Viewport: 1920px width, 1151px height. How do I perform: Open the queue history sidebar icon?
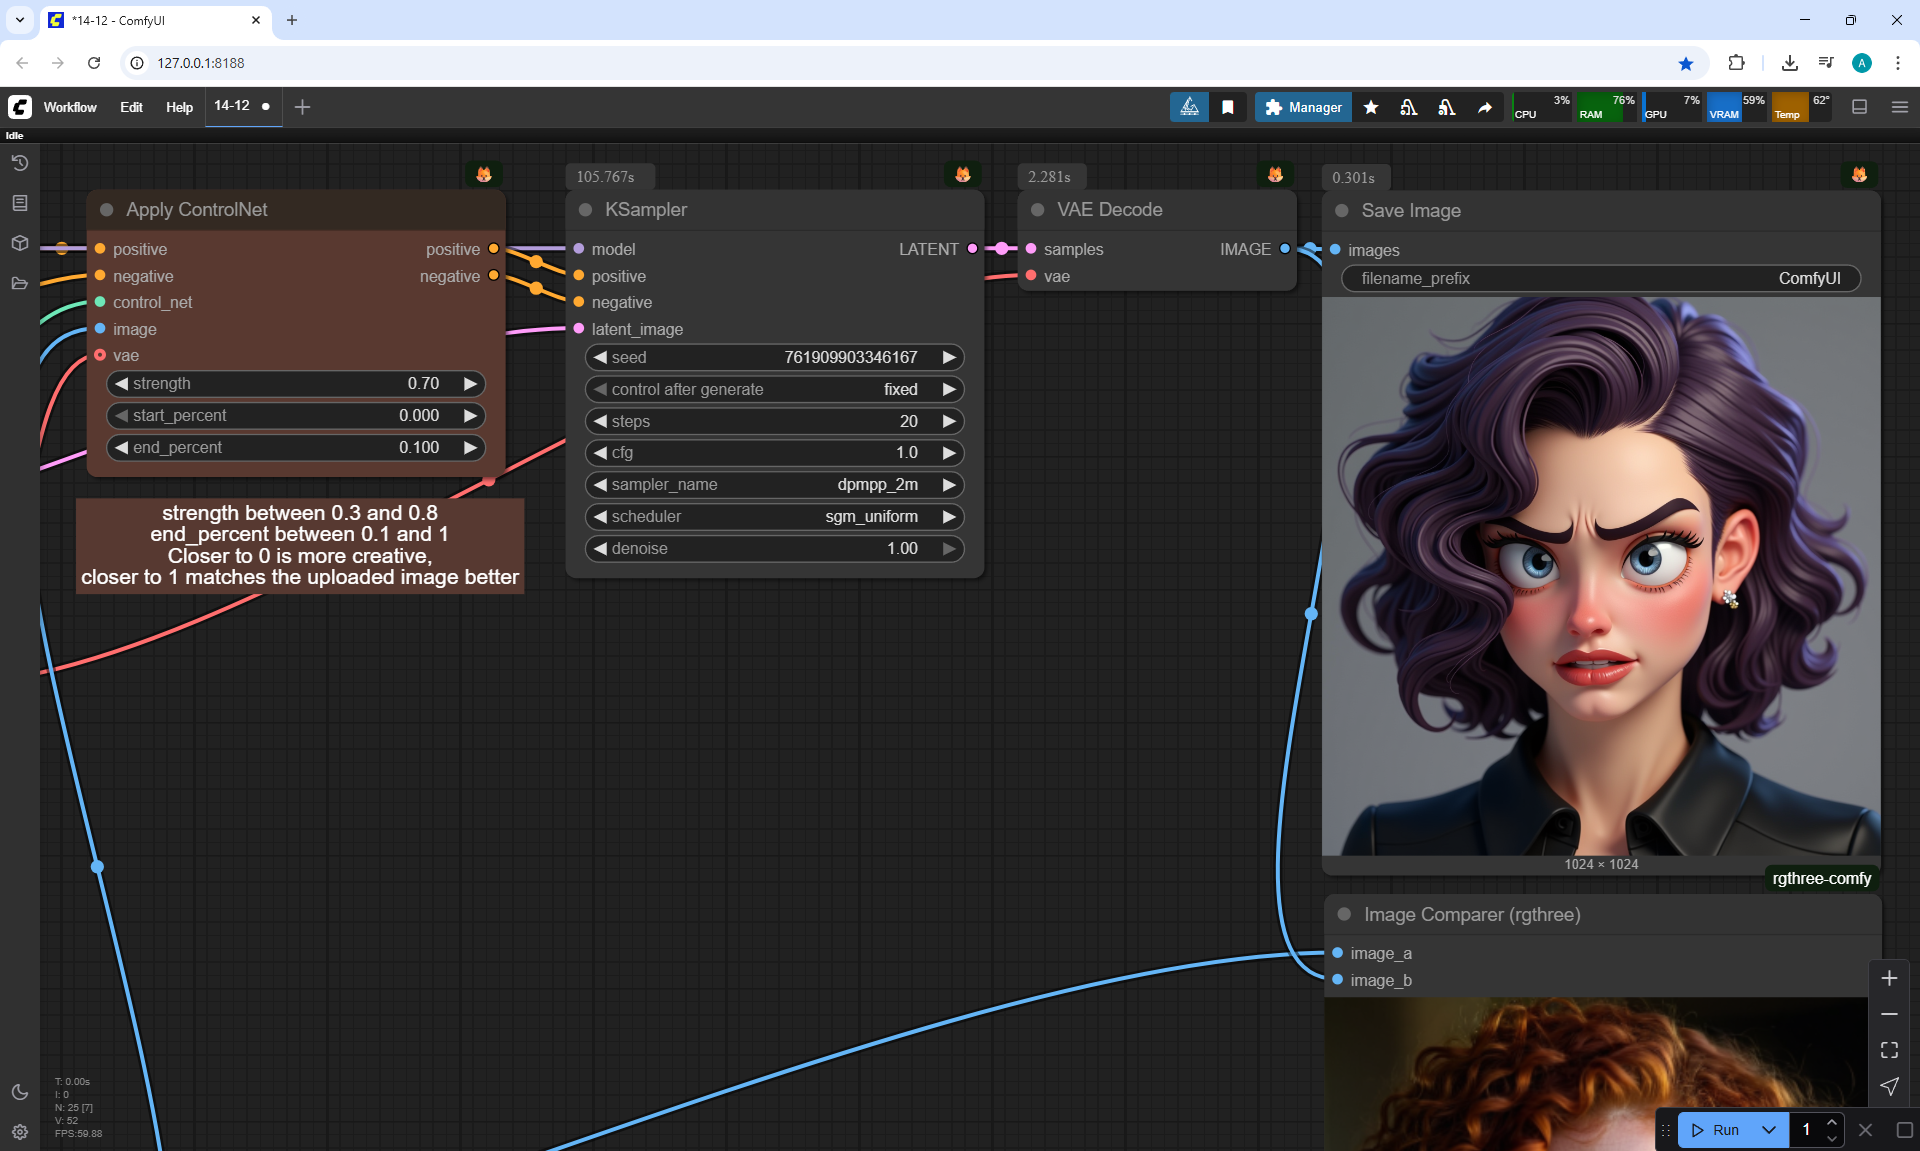(x=19, y=163)
